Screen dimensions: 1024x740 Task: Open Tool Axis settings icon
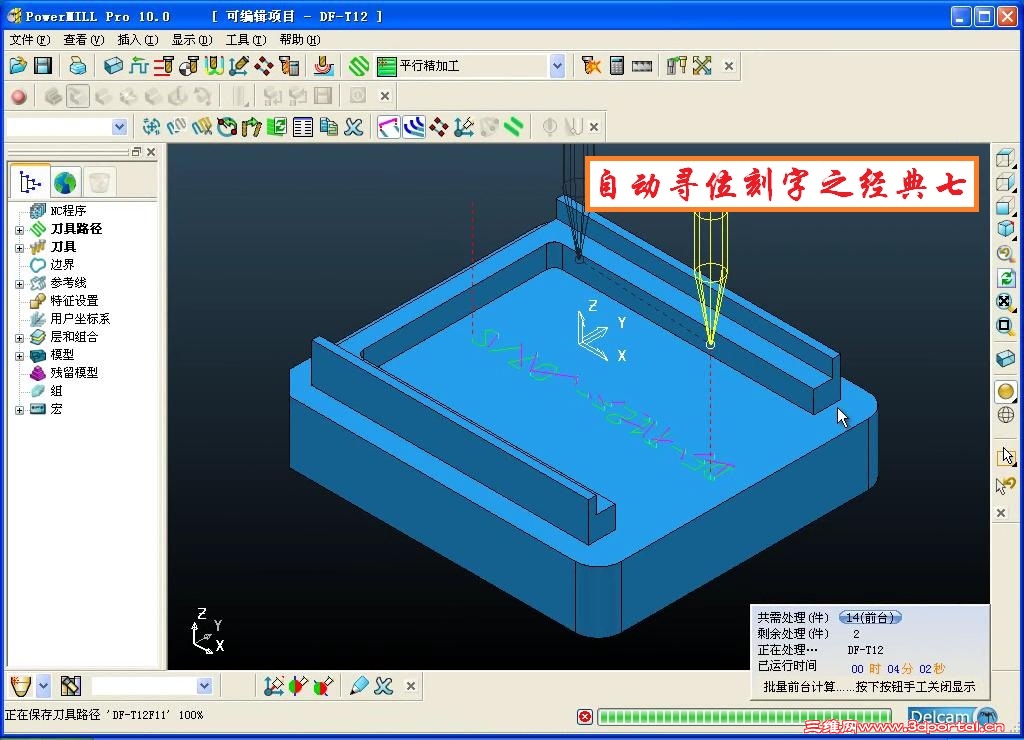point(239,65)
